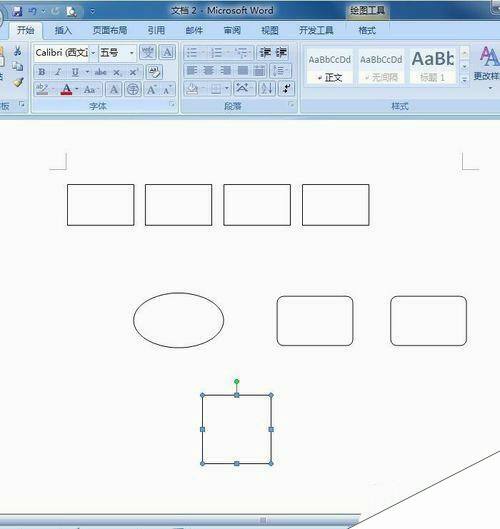This screenshot has width=500, height=529.
Task: Activate the Format Painter brush
Action: coord(18,82)
